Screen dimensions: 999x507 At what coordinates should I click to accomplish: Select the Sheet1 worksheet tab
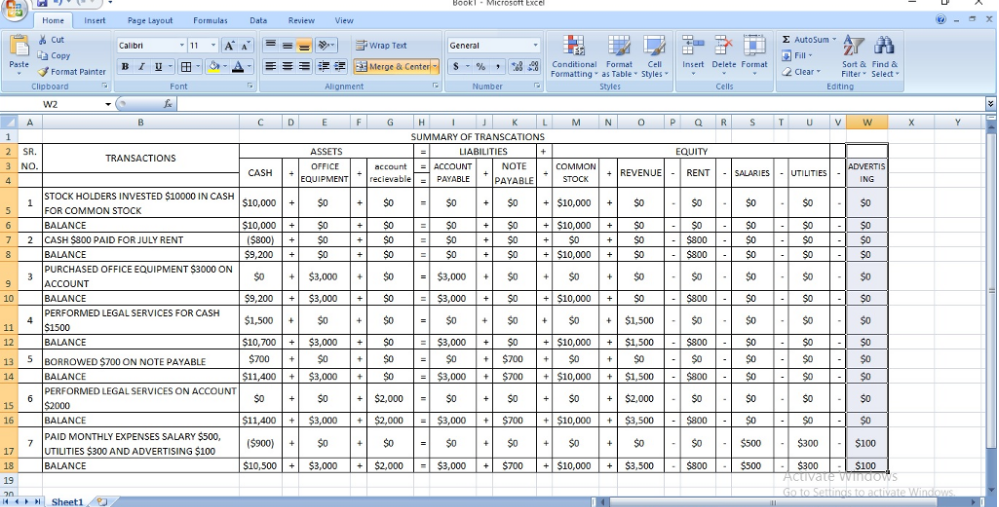tap(67, 501)
